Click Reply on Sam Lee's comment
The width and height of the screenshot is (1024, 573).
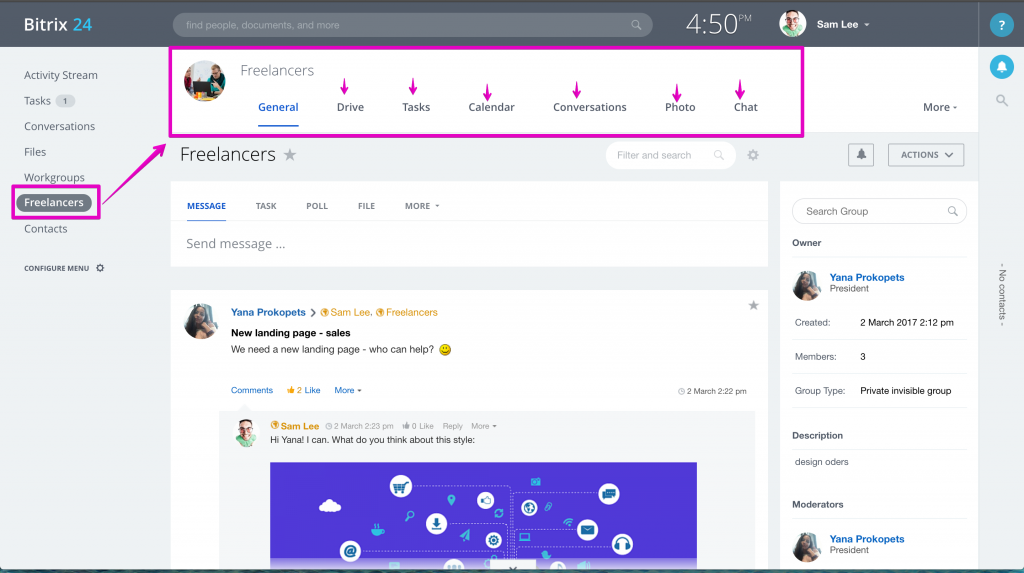(x=452, y=426)
